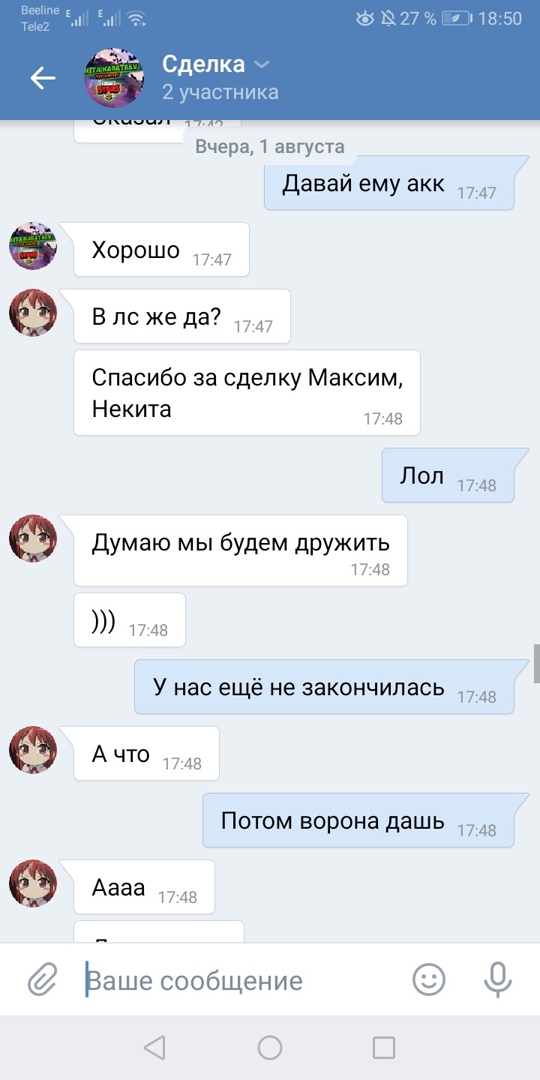Select the Думаю мы будем дружить message
540x1080 pixels.
coord(240,551)
